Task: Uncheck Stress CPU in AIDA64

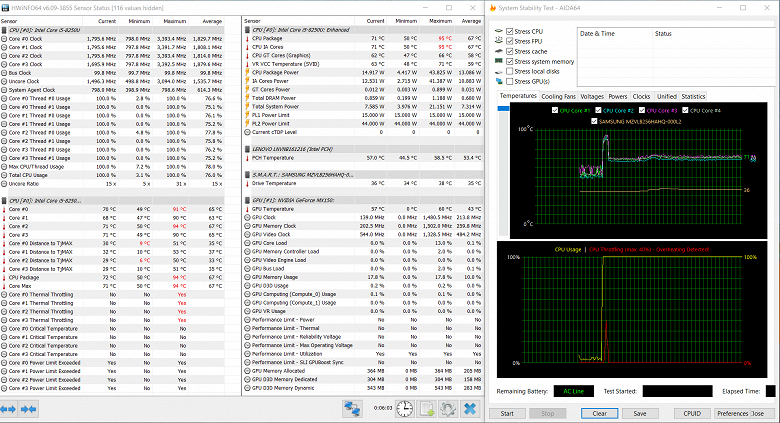Action: point(509,31)
